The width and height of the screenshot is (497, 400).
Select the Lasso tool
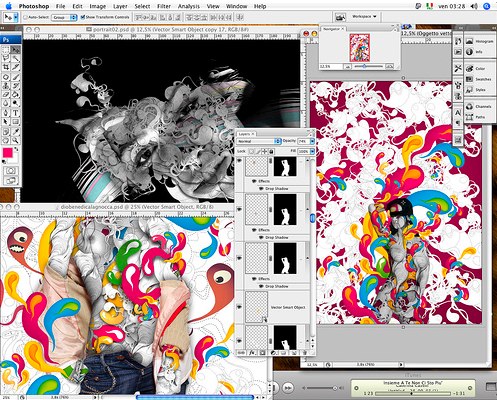(x=6, y=59)
